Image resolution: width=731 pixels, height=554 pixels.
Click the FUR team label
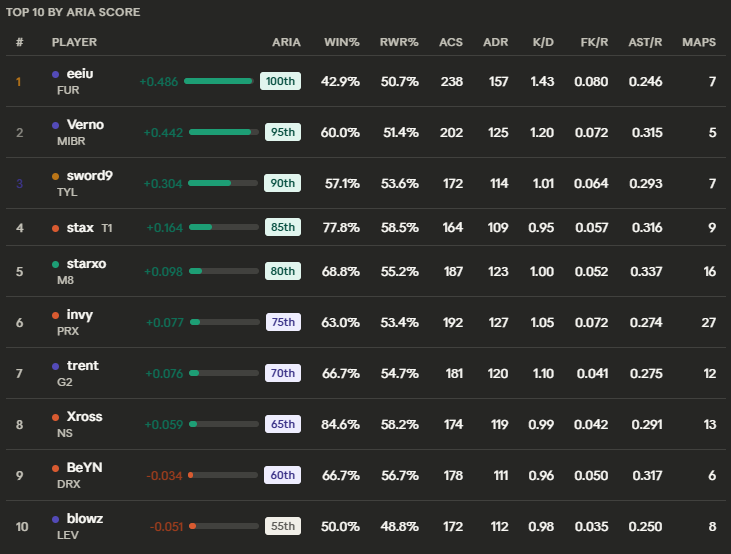[68, 90]
